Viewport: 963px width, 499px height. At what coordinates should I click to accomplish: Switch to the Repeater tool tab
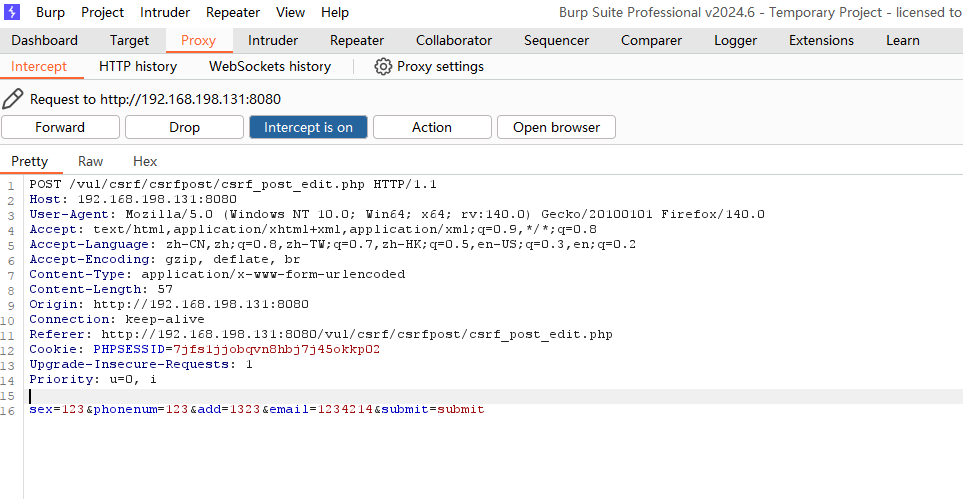coord(357,41)
